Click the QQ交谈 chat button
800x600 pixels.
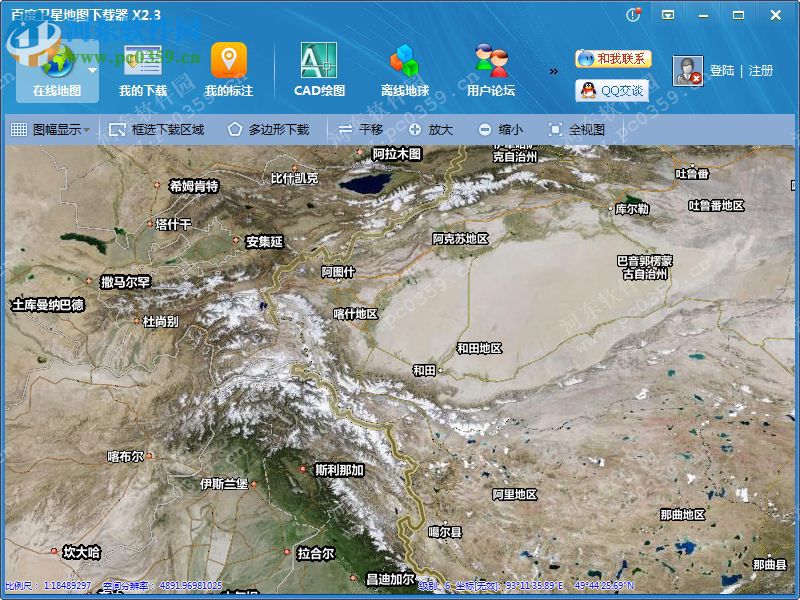click(x=612, y=91)
